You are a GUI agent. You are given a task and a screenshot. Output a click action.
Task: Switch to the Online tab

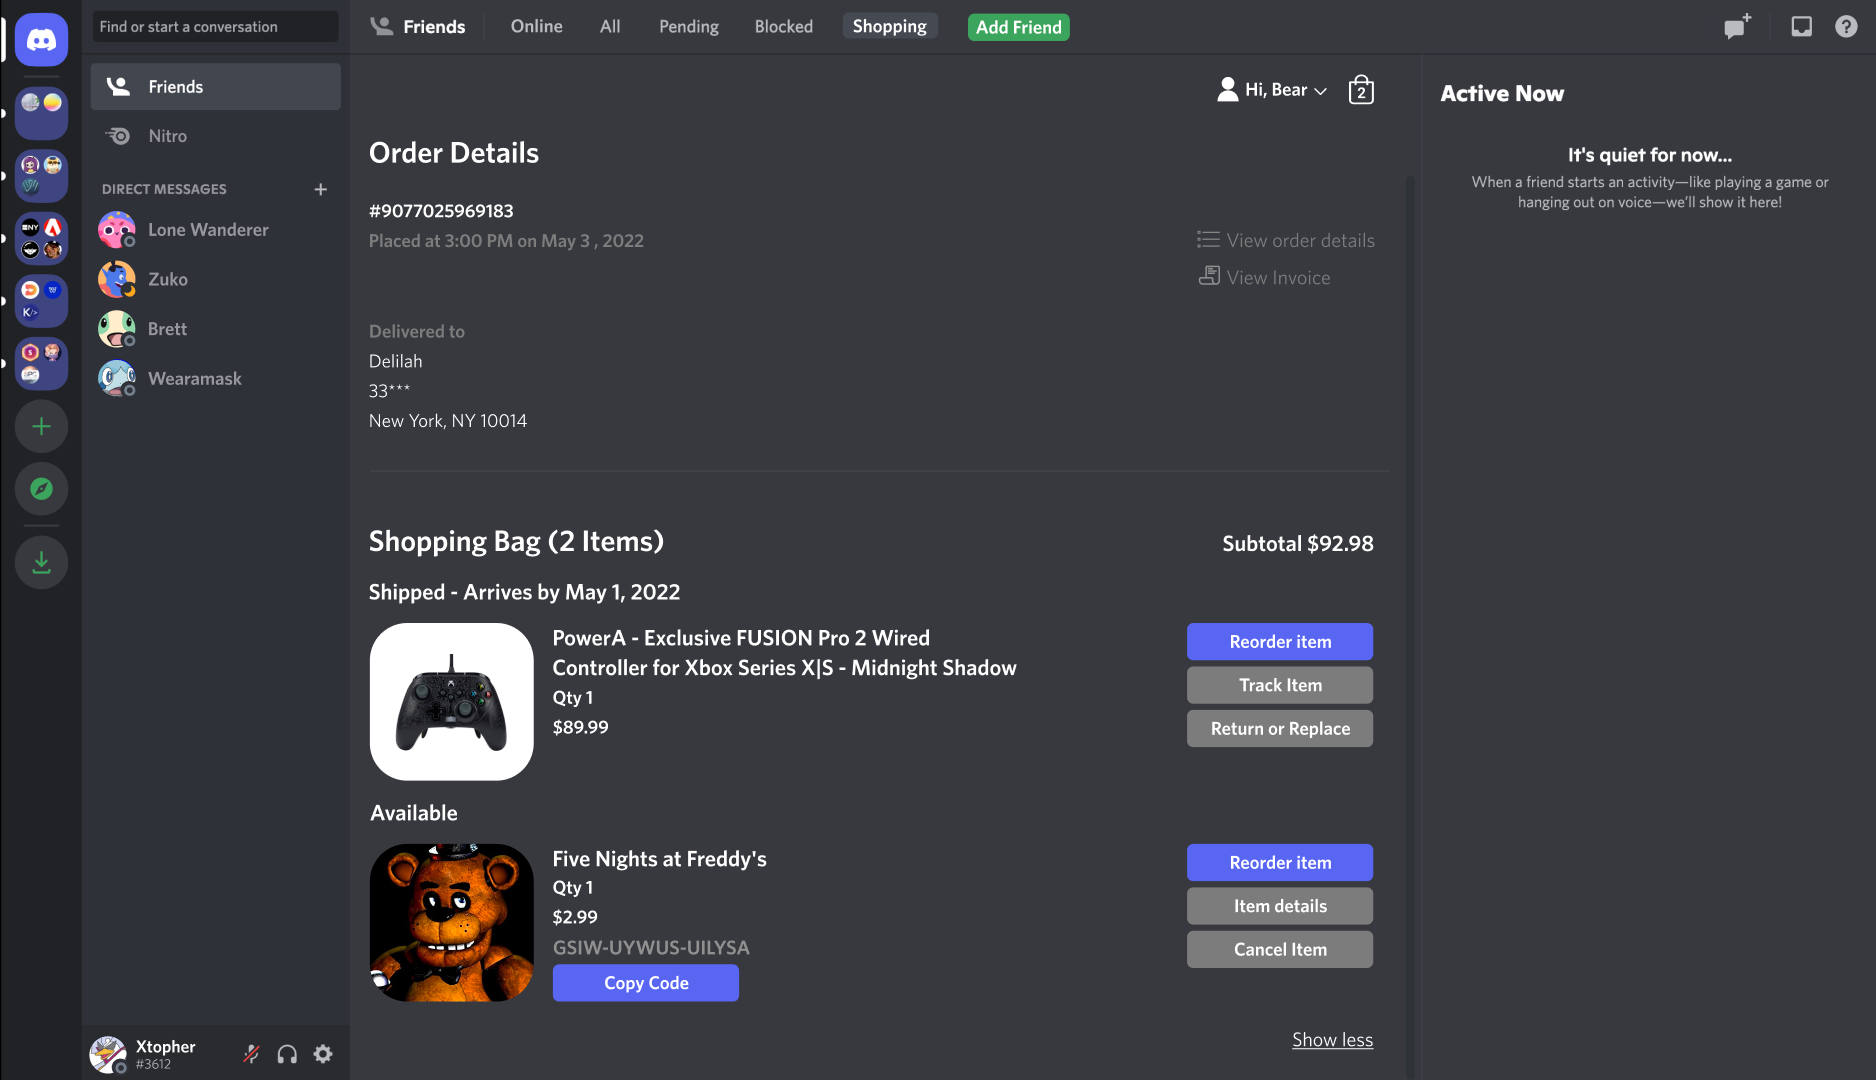(536, 27)
